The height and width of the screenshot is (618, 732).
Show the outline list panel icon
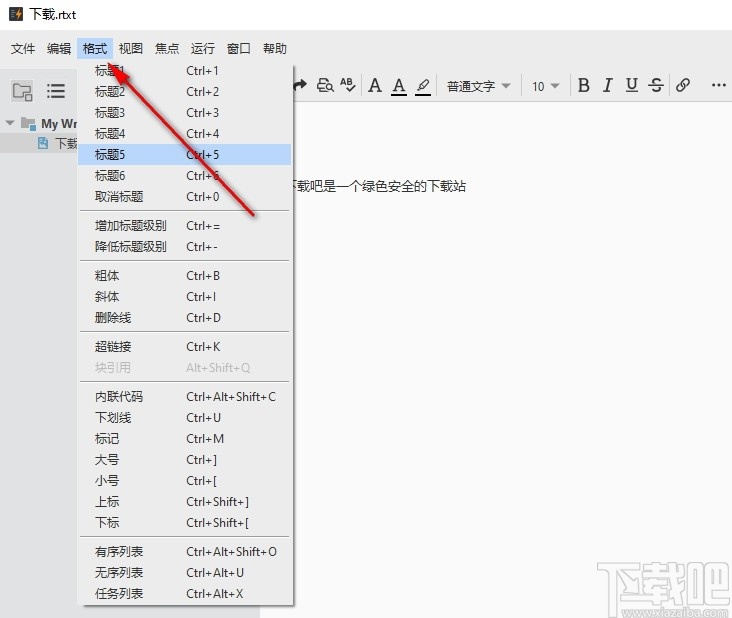tap(56, 91)
